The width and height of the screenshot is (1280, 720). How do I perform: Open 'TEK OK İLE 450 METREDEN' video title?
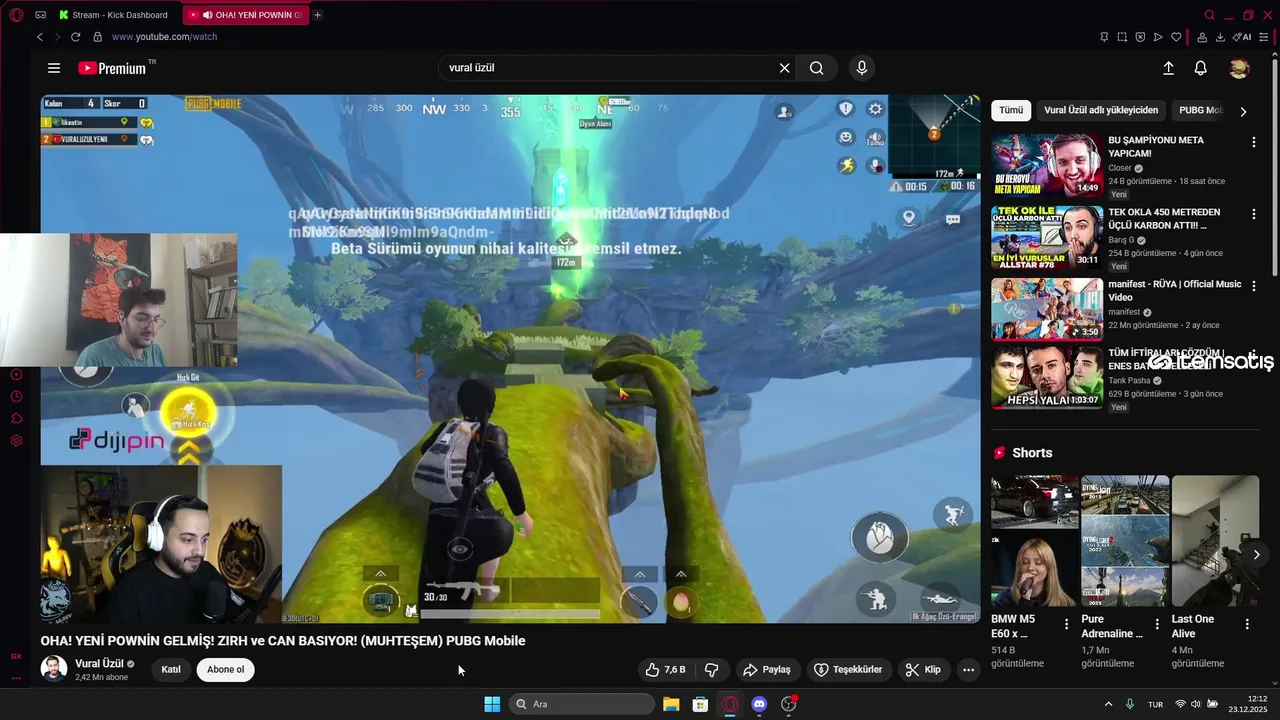1164,219
